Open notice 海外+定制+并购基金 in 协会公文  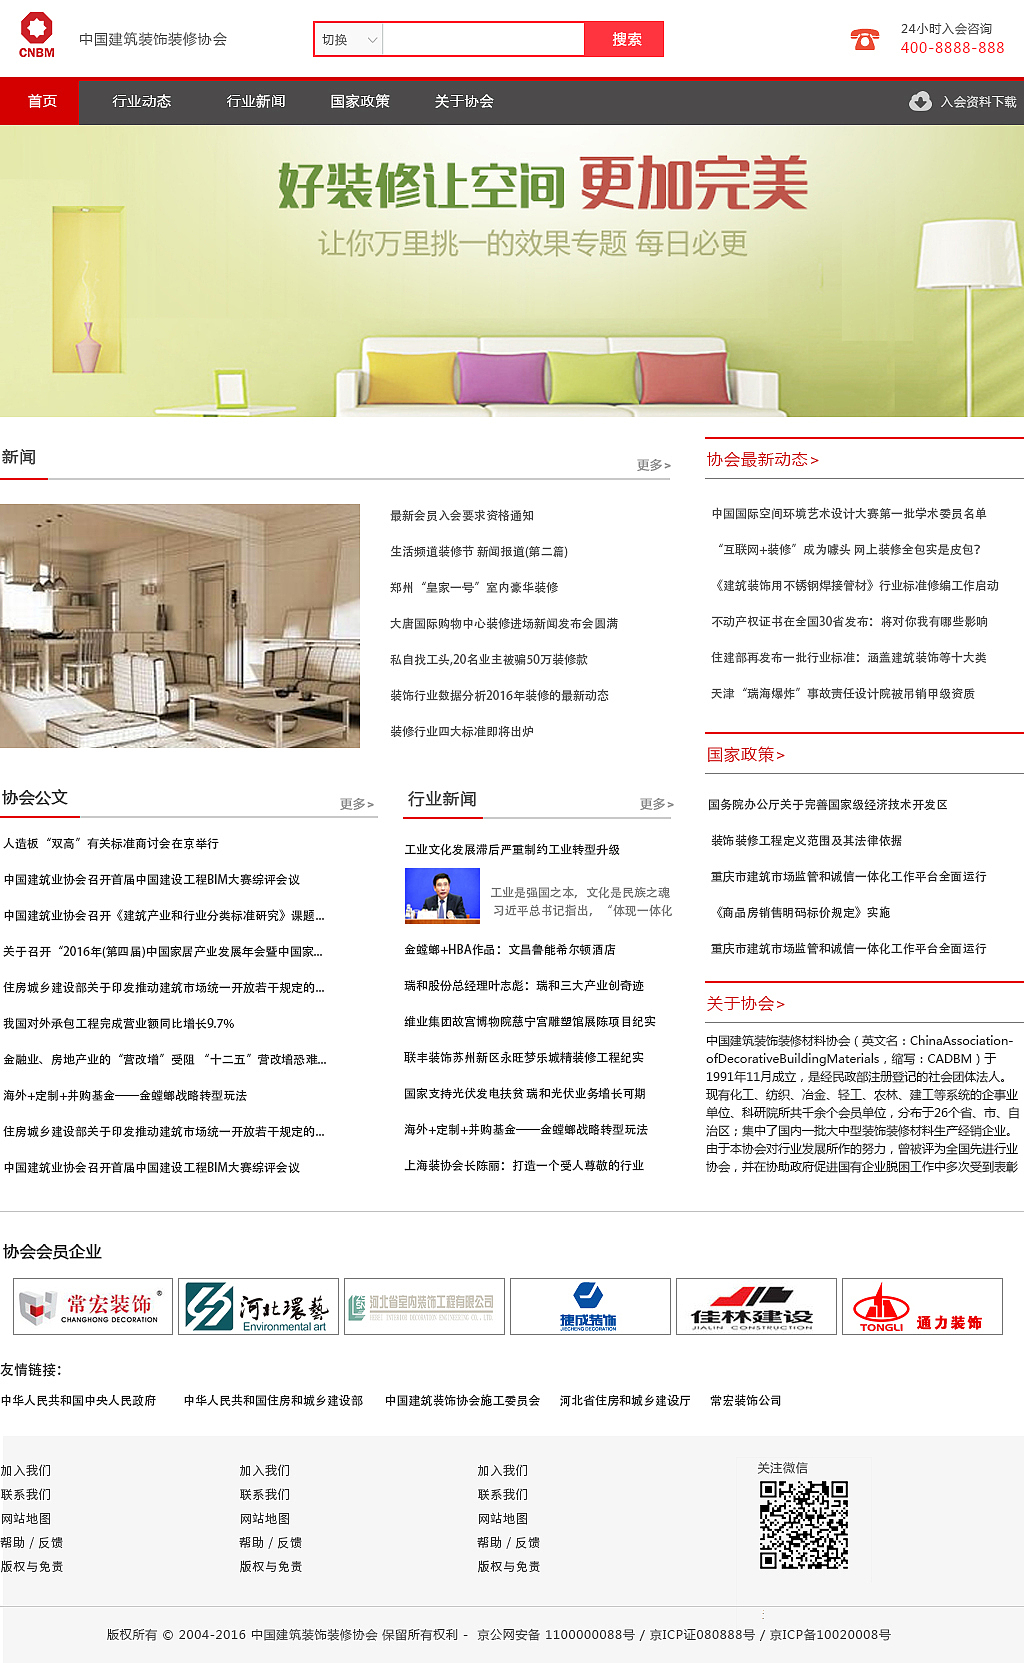coord(125,1096)
